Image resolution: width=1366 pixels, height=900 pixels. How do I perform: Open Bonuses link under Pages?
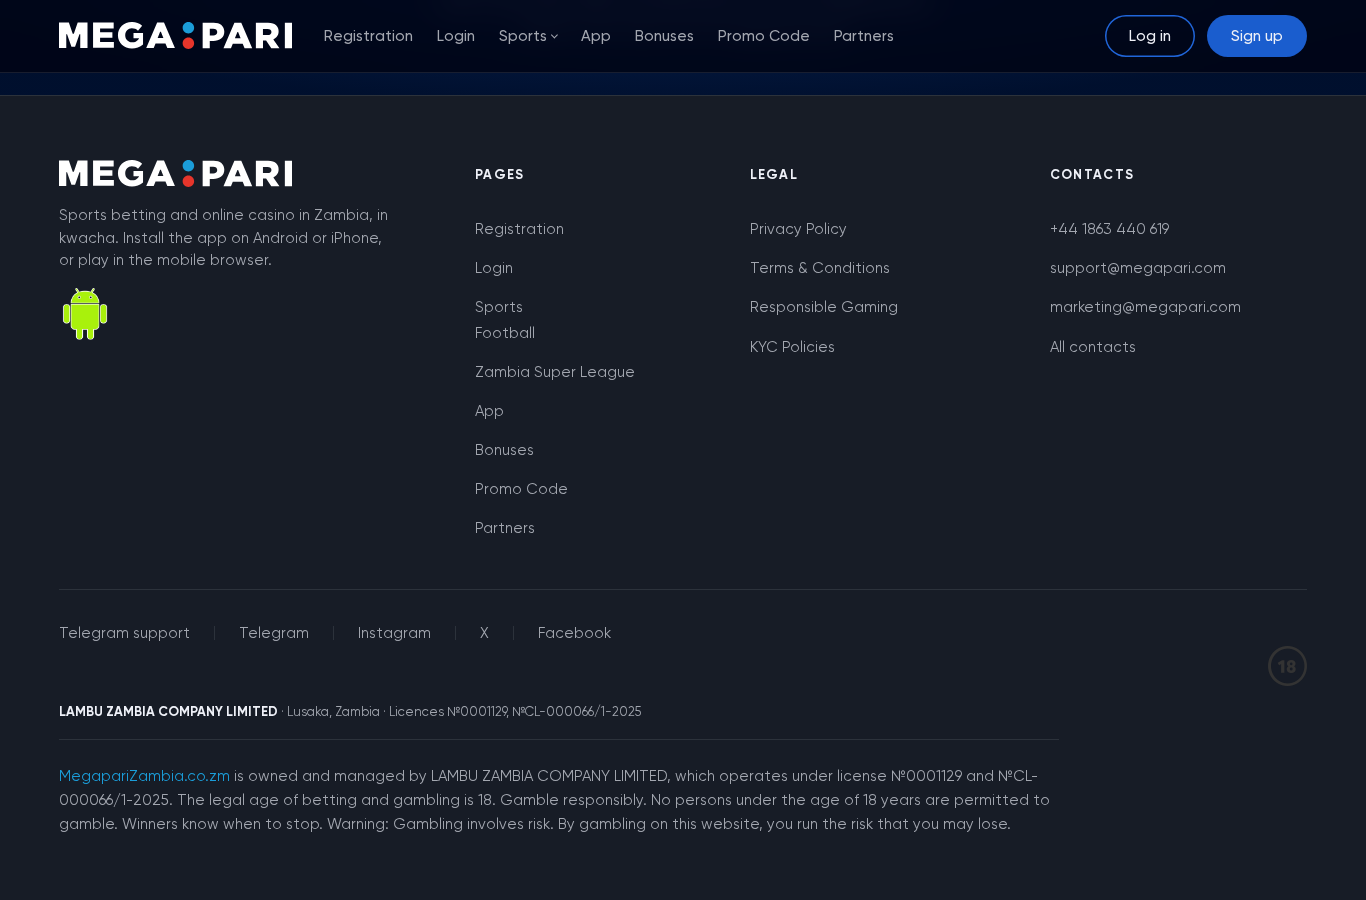coord(504,450)
